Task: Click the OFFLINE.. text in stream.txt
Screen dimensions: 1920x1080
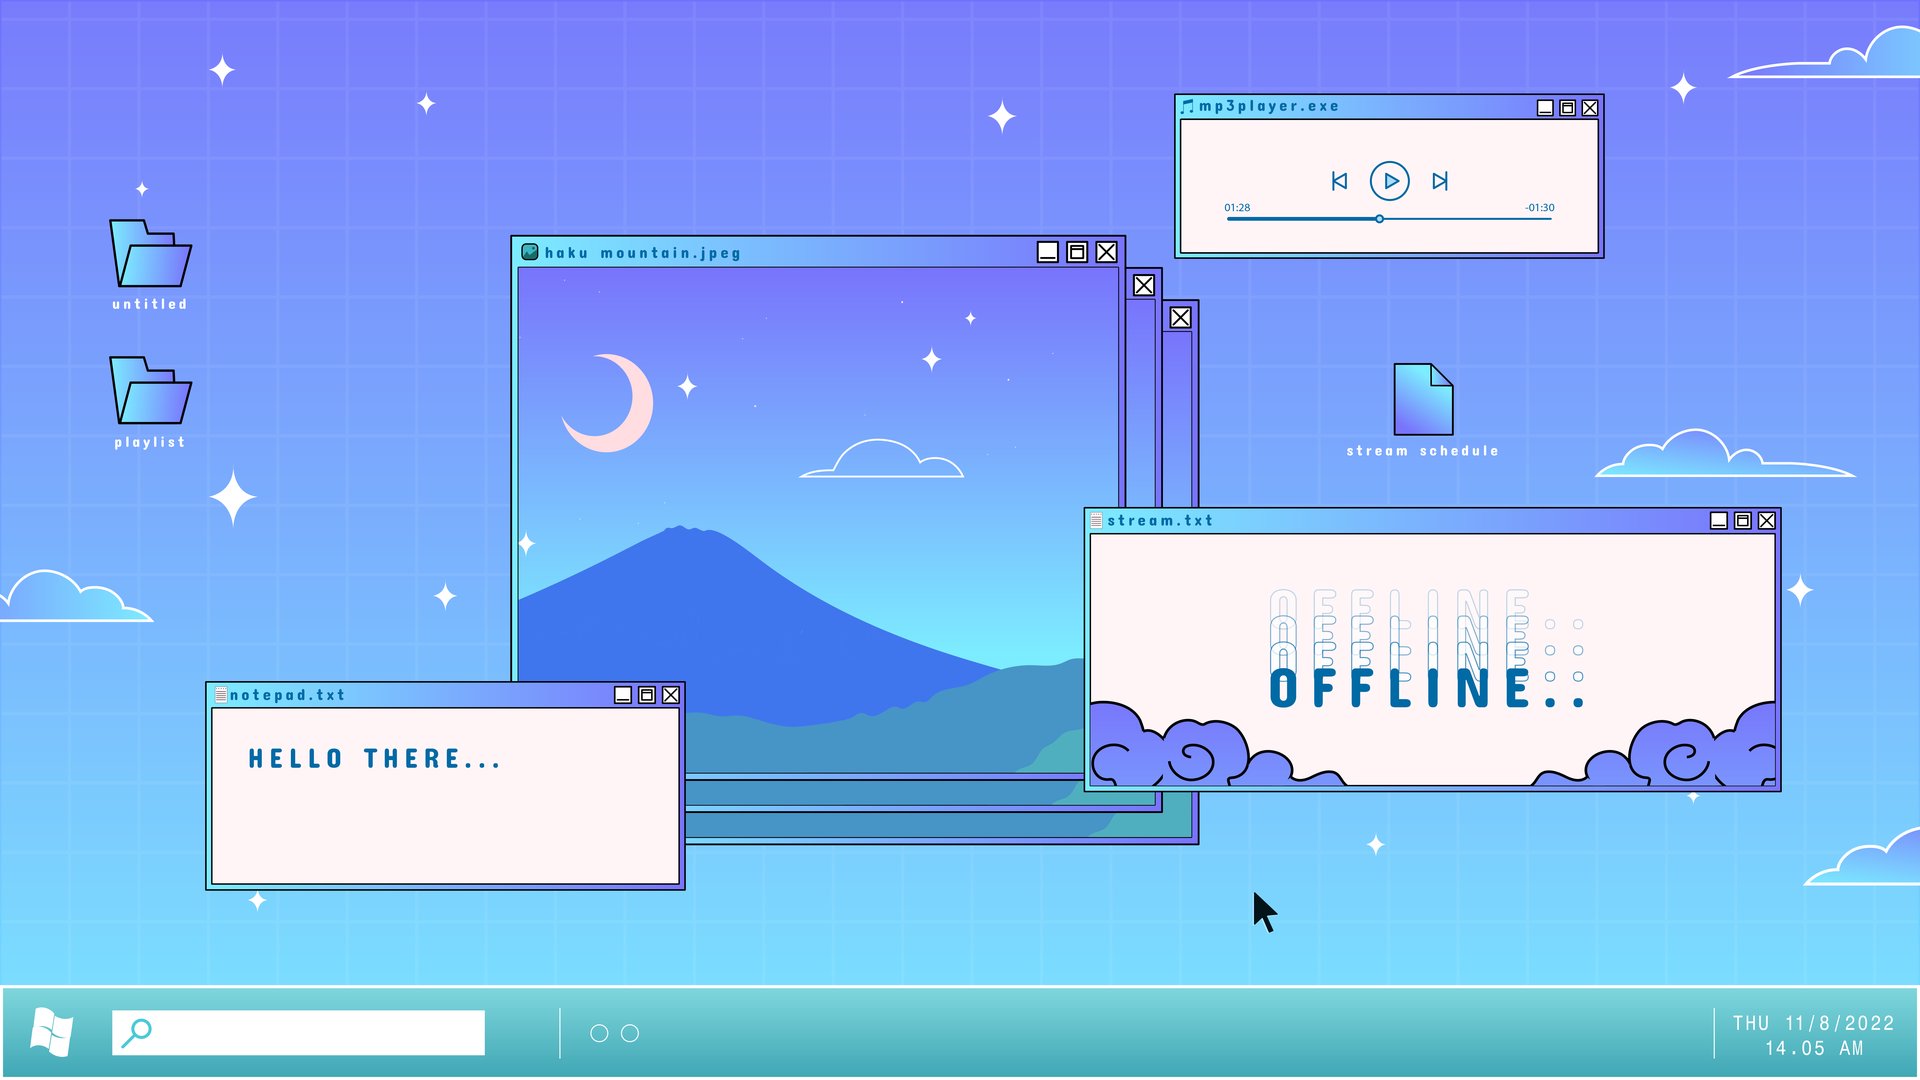Action: [x=1427, y=689]
